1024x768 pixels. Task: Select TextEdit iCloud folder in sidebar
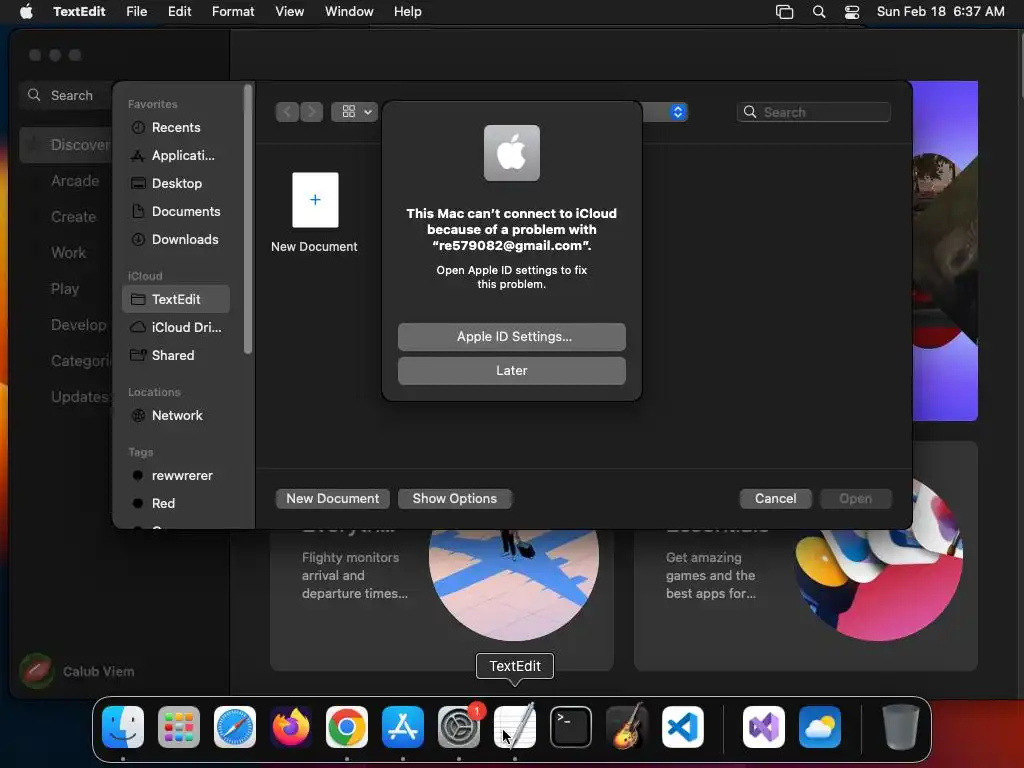(176, 300)
